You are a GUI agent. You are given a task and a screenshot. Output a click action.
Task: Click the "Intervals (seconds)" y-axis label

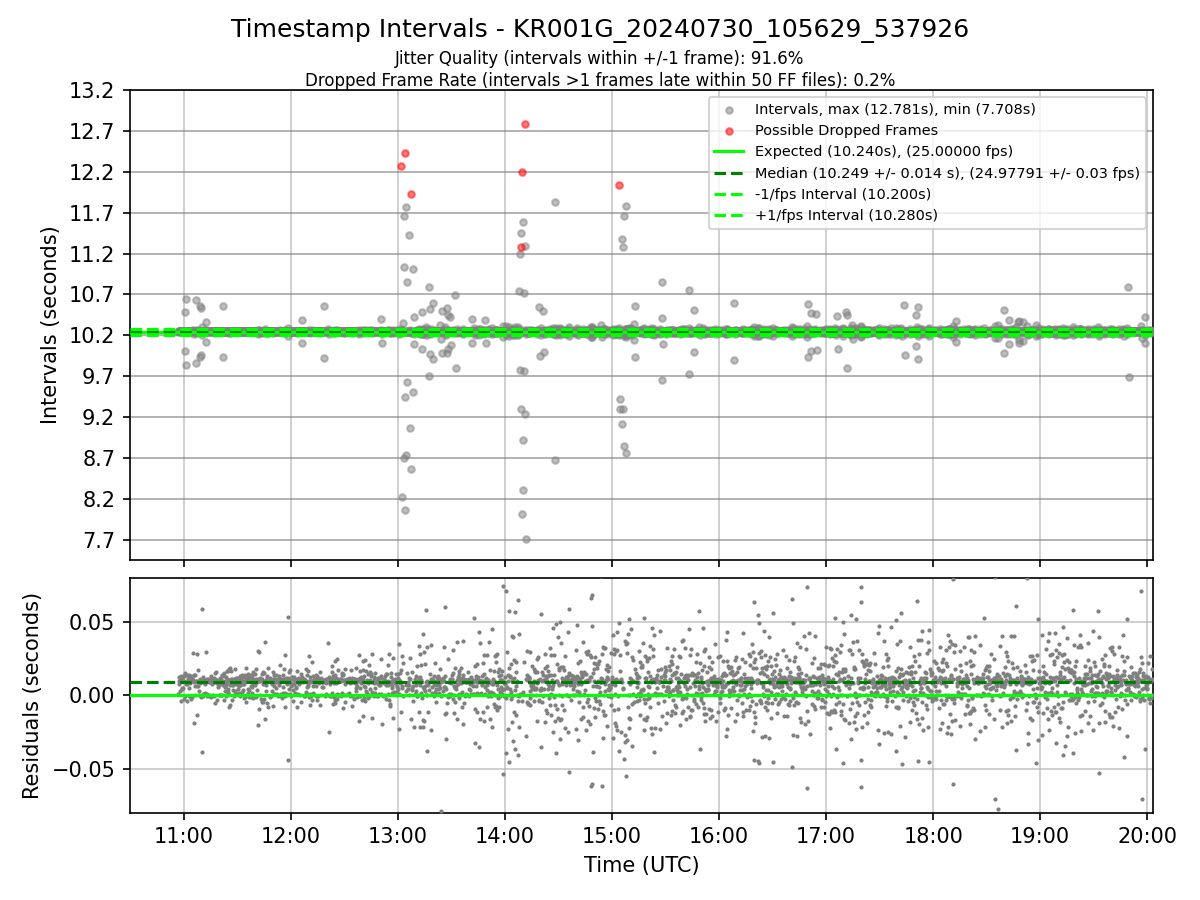tap(49, 324)
